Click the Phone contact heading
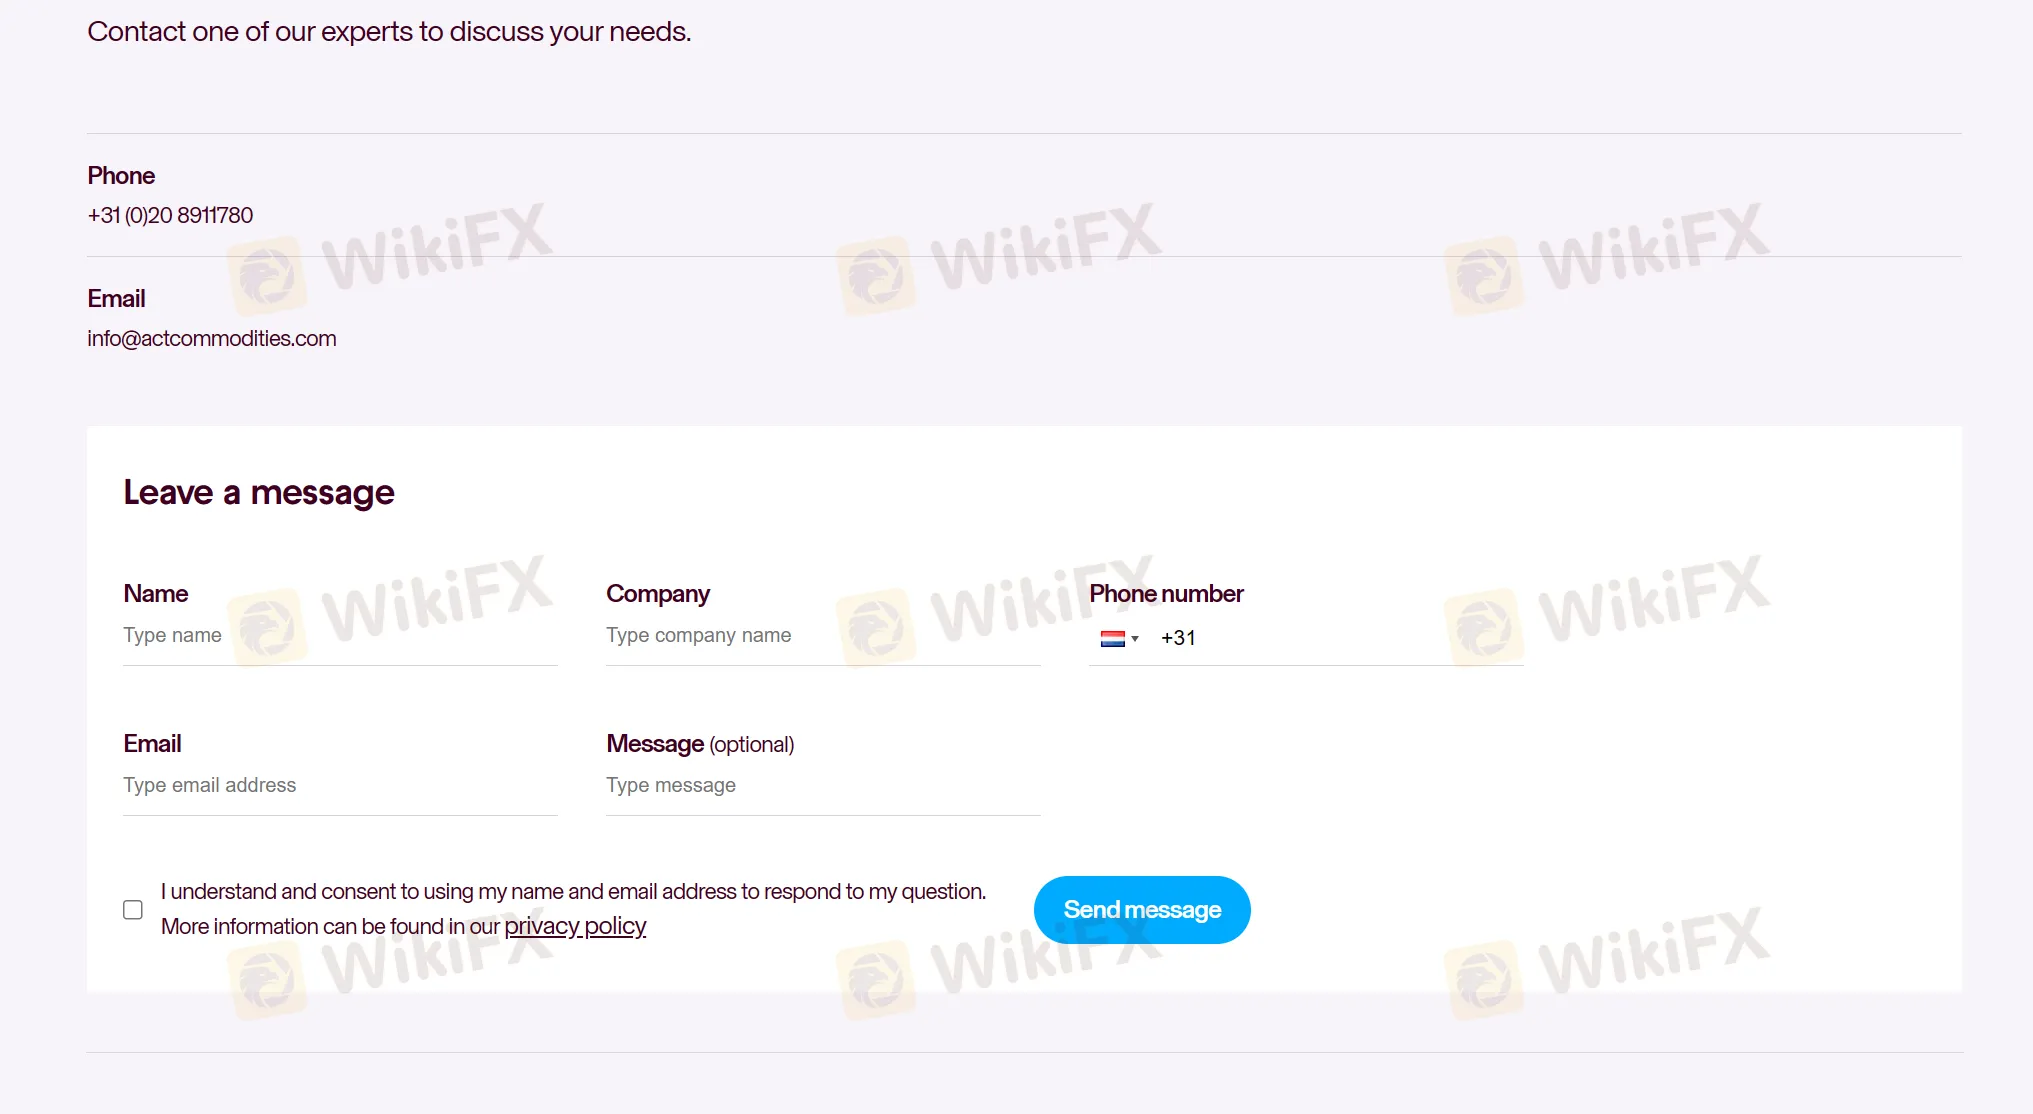 pyautogui.click(x=121, y=176)
